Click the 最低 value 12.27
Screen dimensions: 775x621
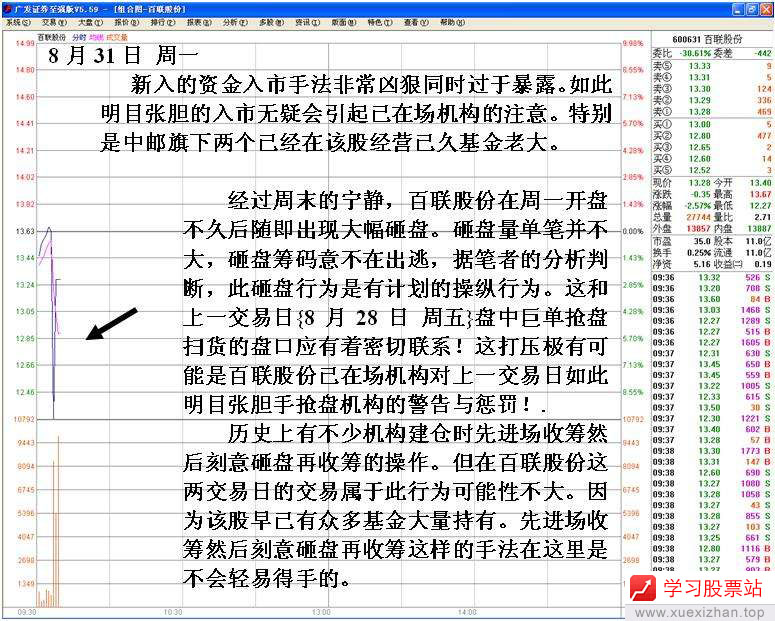pos(760,205)
